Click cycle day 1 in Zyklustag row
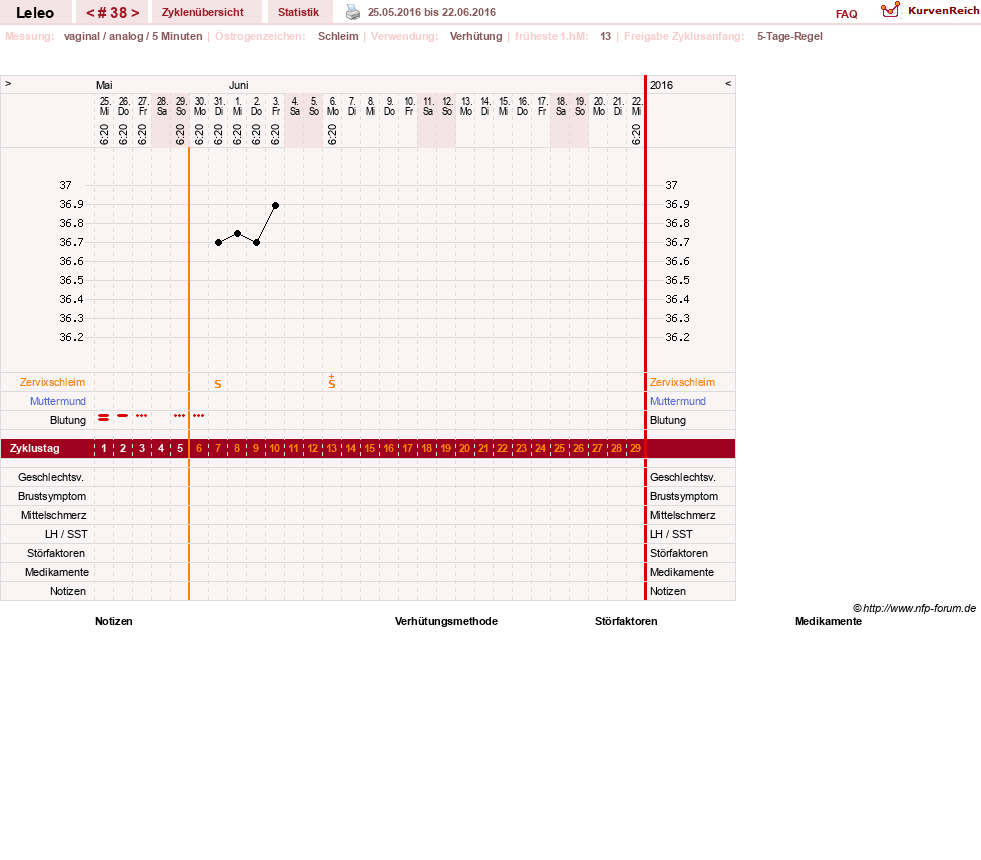The height and width of the screenshot is (860, 981). point(104,448)
